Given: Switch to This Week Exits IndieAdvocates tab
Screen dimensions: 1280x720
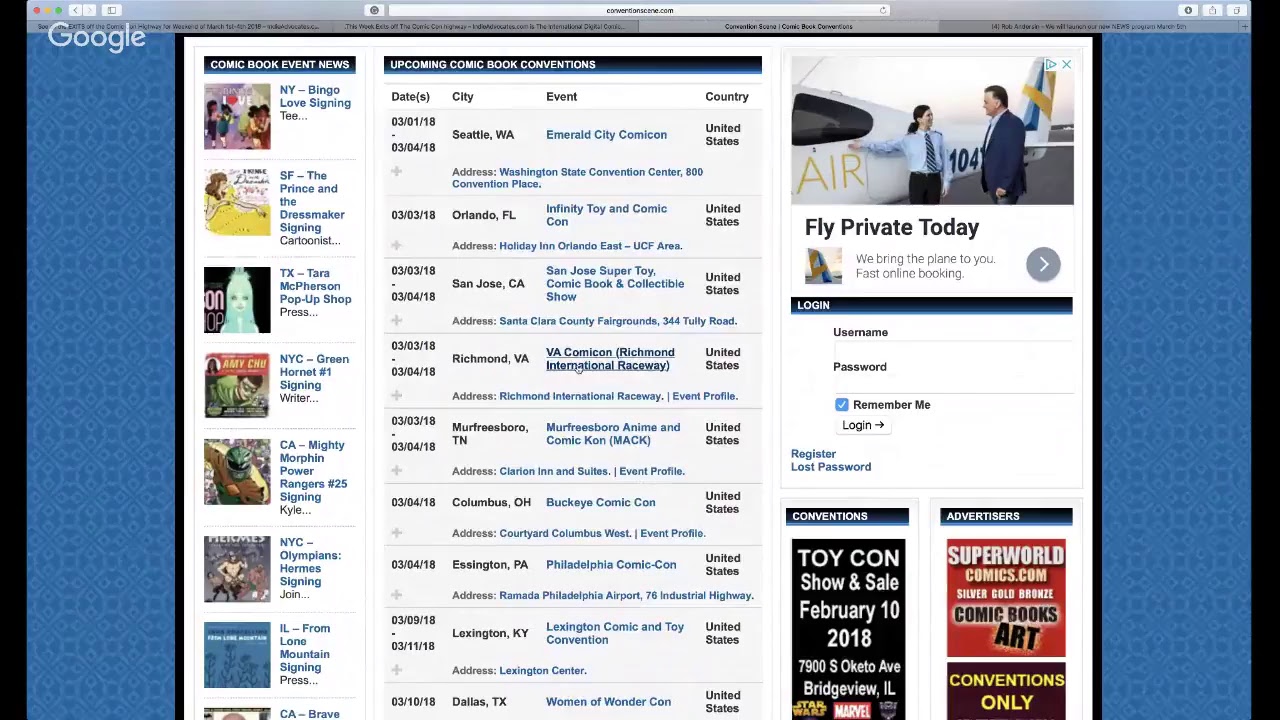Looking at the screenshot, I should click(487, 26).
